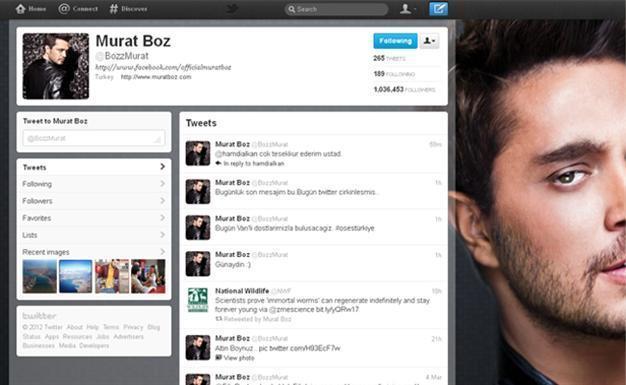
Task: Click the 21h timestamp on the Altın Boynuz tweet
Action: [436, 339]
